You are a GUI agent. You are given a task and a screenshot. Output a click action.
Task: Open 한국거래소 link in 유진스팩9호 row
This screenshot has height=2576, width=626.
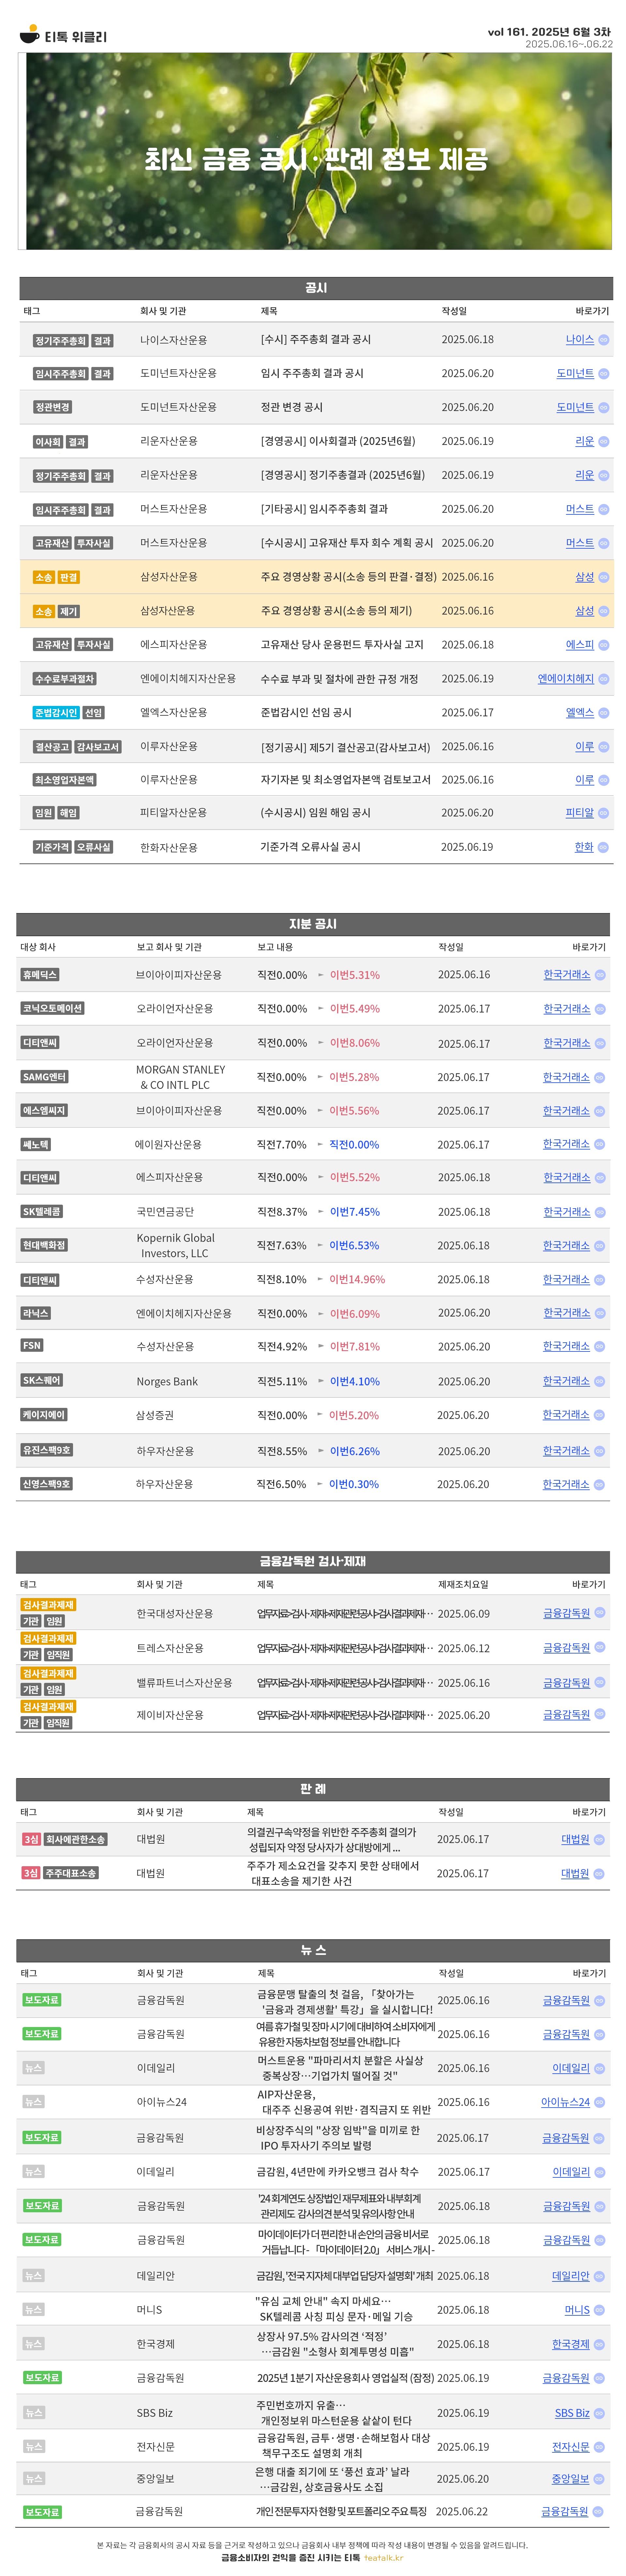566,1451
